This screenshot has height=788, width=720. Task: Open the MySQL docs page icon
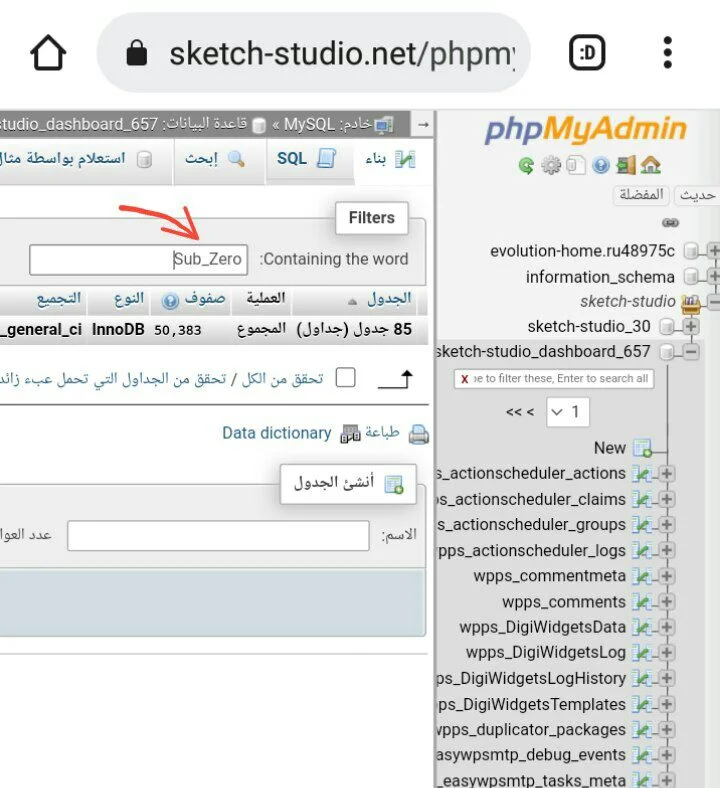click(x=576, y=165)
